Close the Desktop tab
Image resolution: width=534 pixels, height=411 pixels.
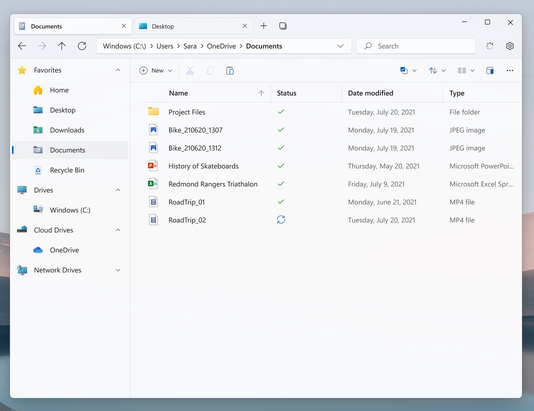(245, 26)
